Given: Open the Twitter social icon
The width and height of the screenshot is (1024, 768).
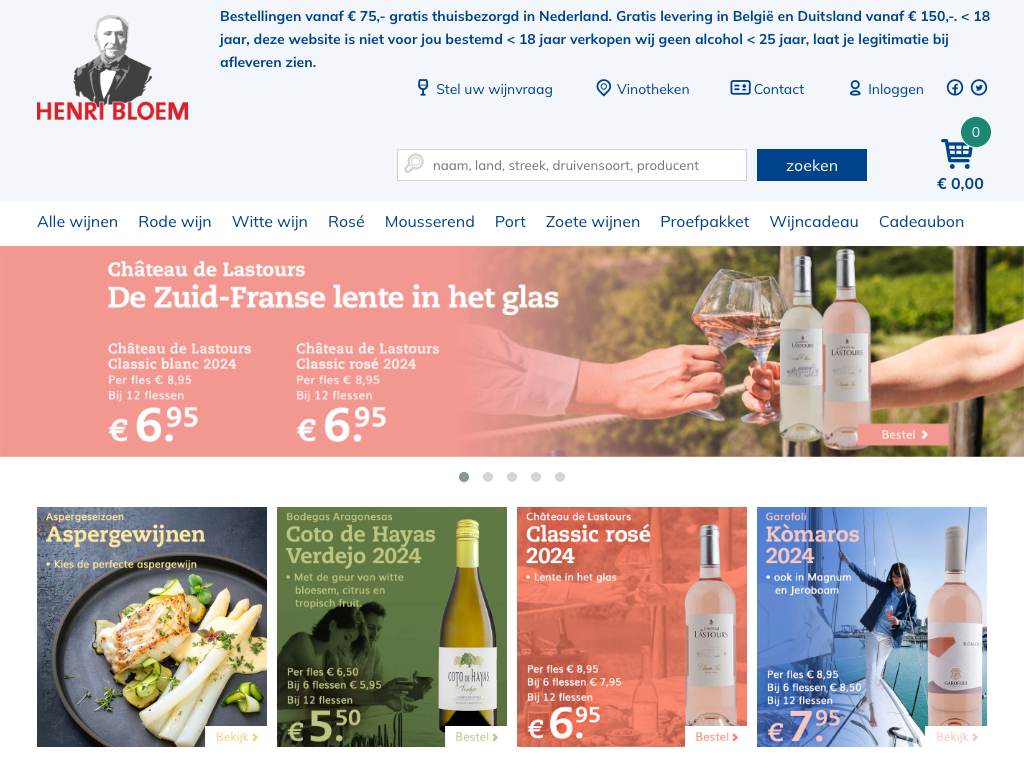Looking at the screenshot, I should (x=978, y=88).
